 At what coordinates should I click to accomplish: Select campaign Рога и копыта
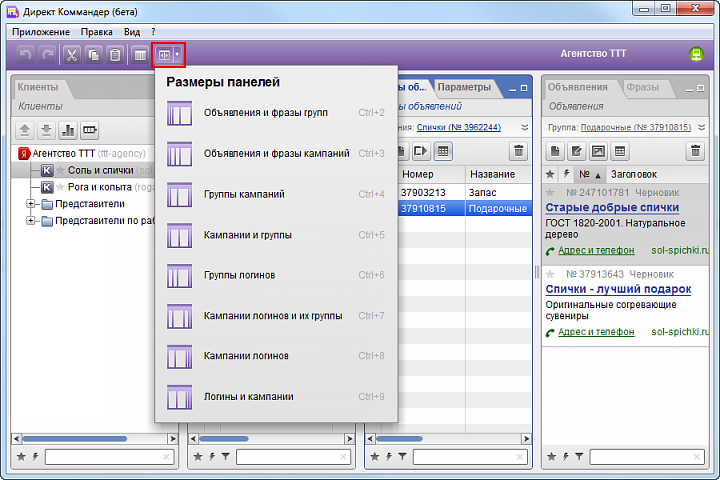coord(100,187)
